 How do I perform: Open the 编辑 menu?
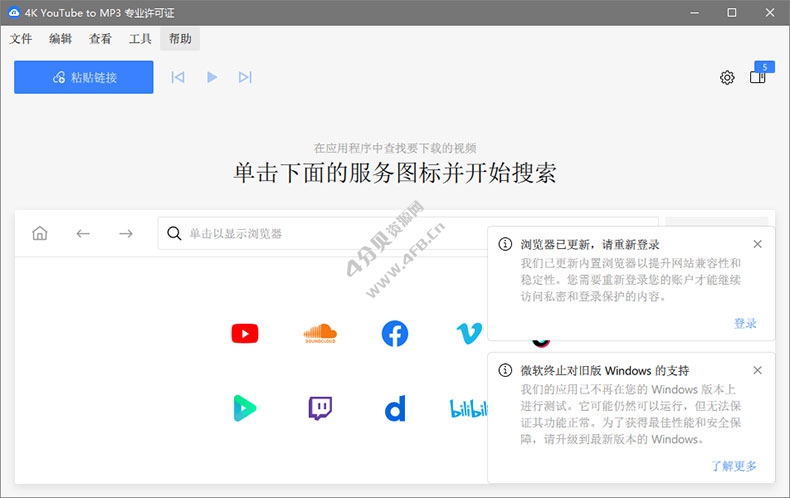[x=60, y=39]
